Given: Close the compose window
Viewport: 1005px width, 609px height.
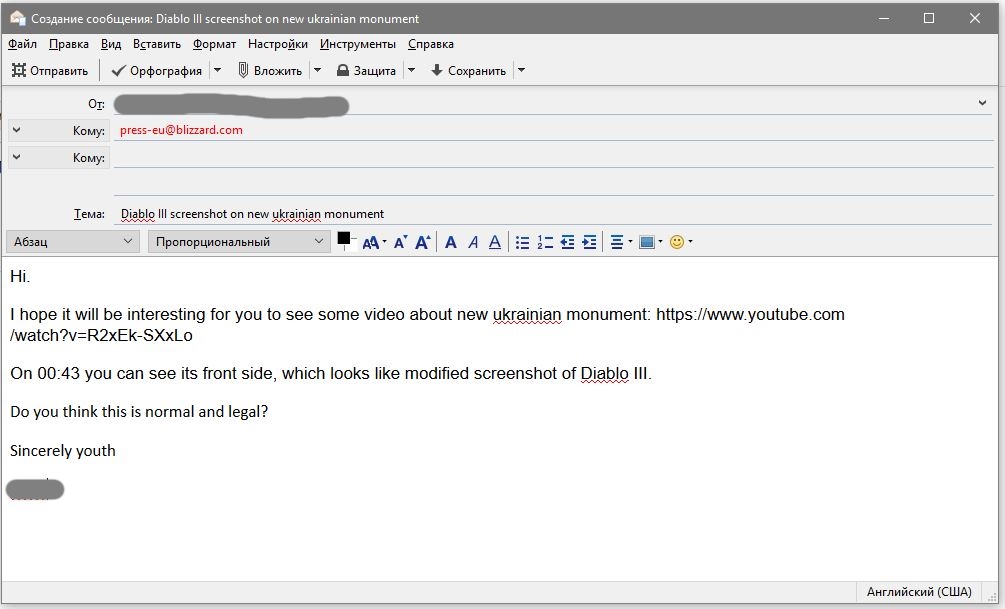Looking at the screenshot, I should [975, 18].
